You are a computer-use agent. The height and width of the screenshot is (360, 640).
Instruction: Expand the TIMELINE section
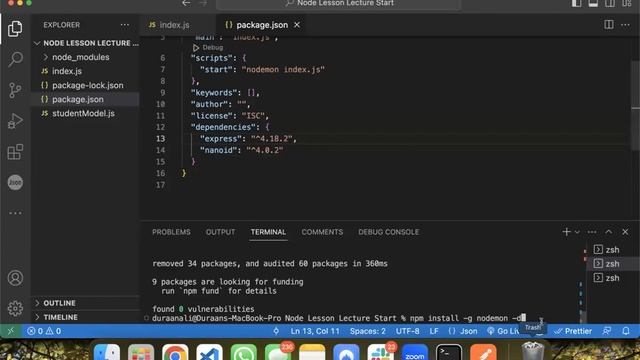(x=86, y=317)
